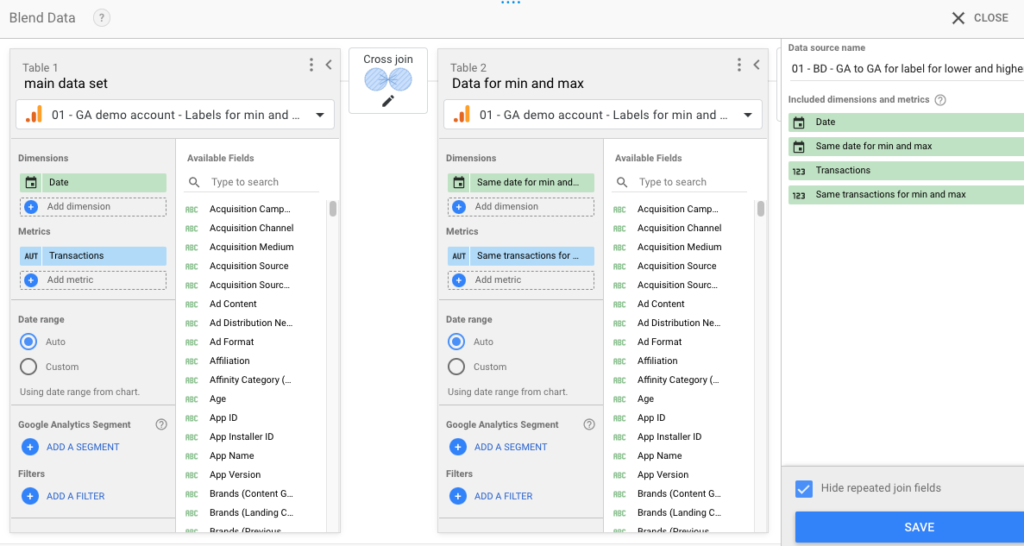Click plus icon beside ADD A SEGMENT in Table 1
1024x546 pixels.
coord(29,447)
